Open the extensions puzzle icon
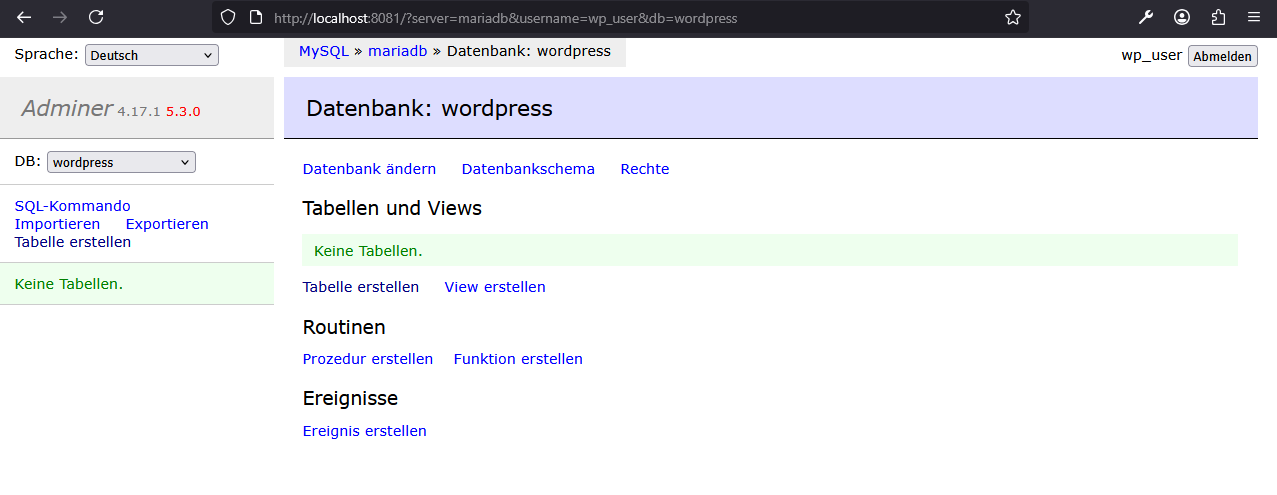The width and height of the screenshot is (1277, 495). click(1218, 17)
